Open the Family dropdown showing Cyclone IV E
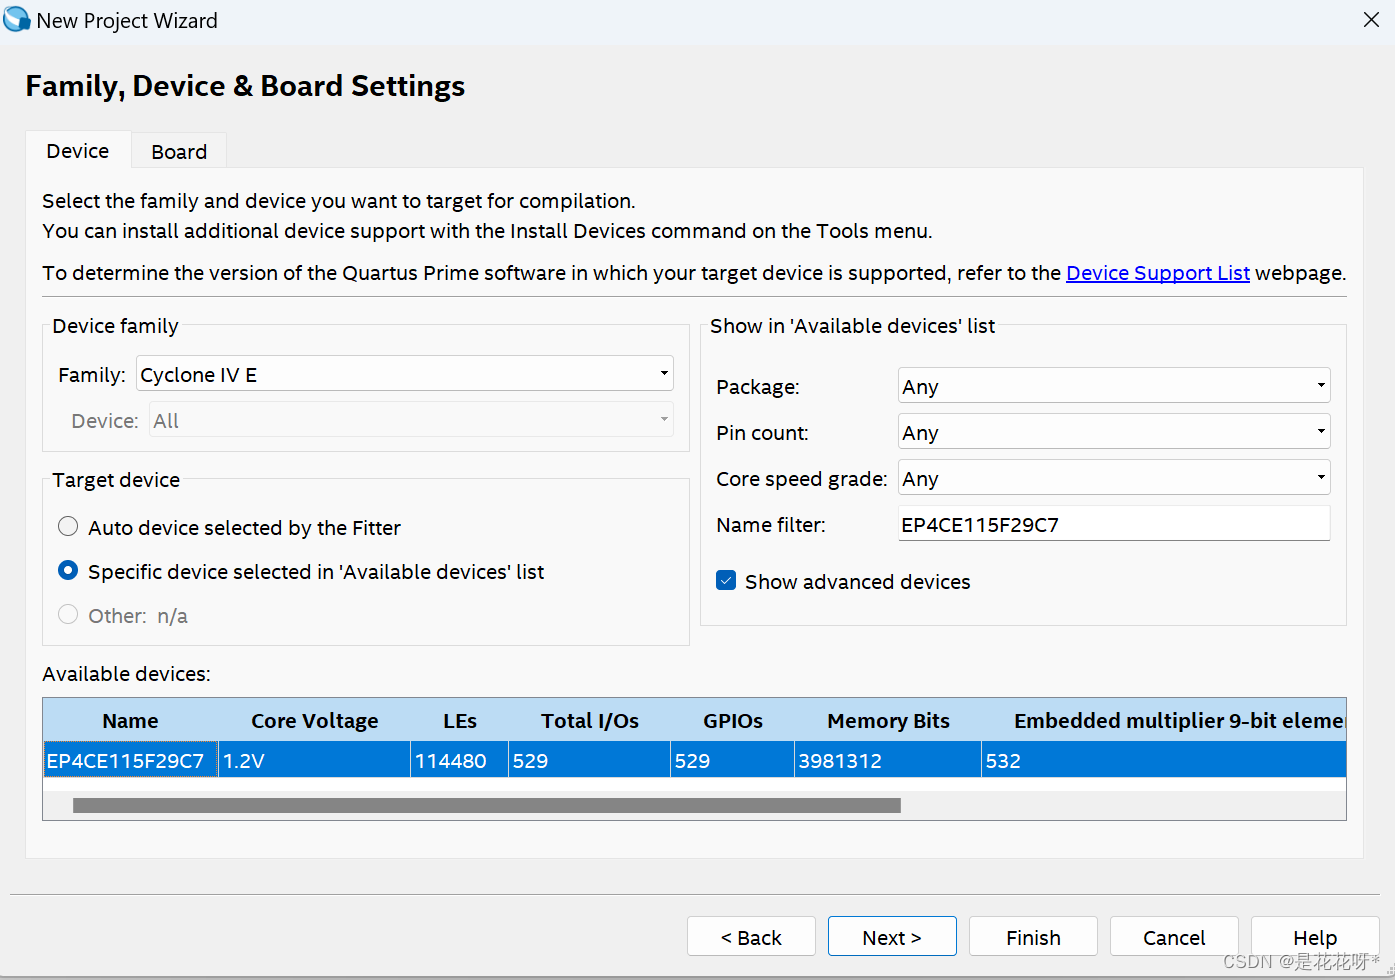The width and height of the screenshot is (1395, 980). [x=405, y=374]
